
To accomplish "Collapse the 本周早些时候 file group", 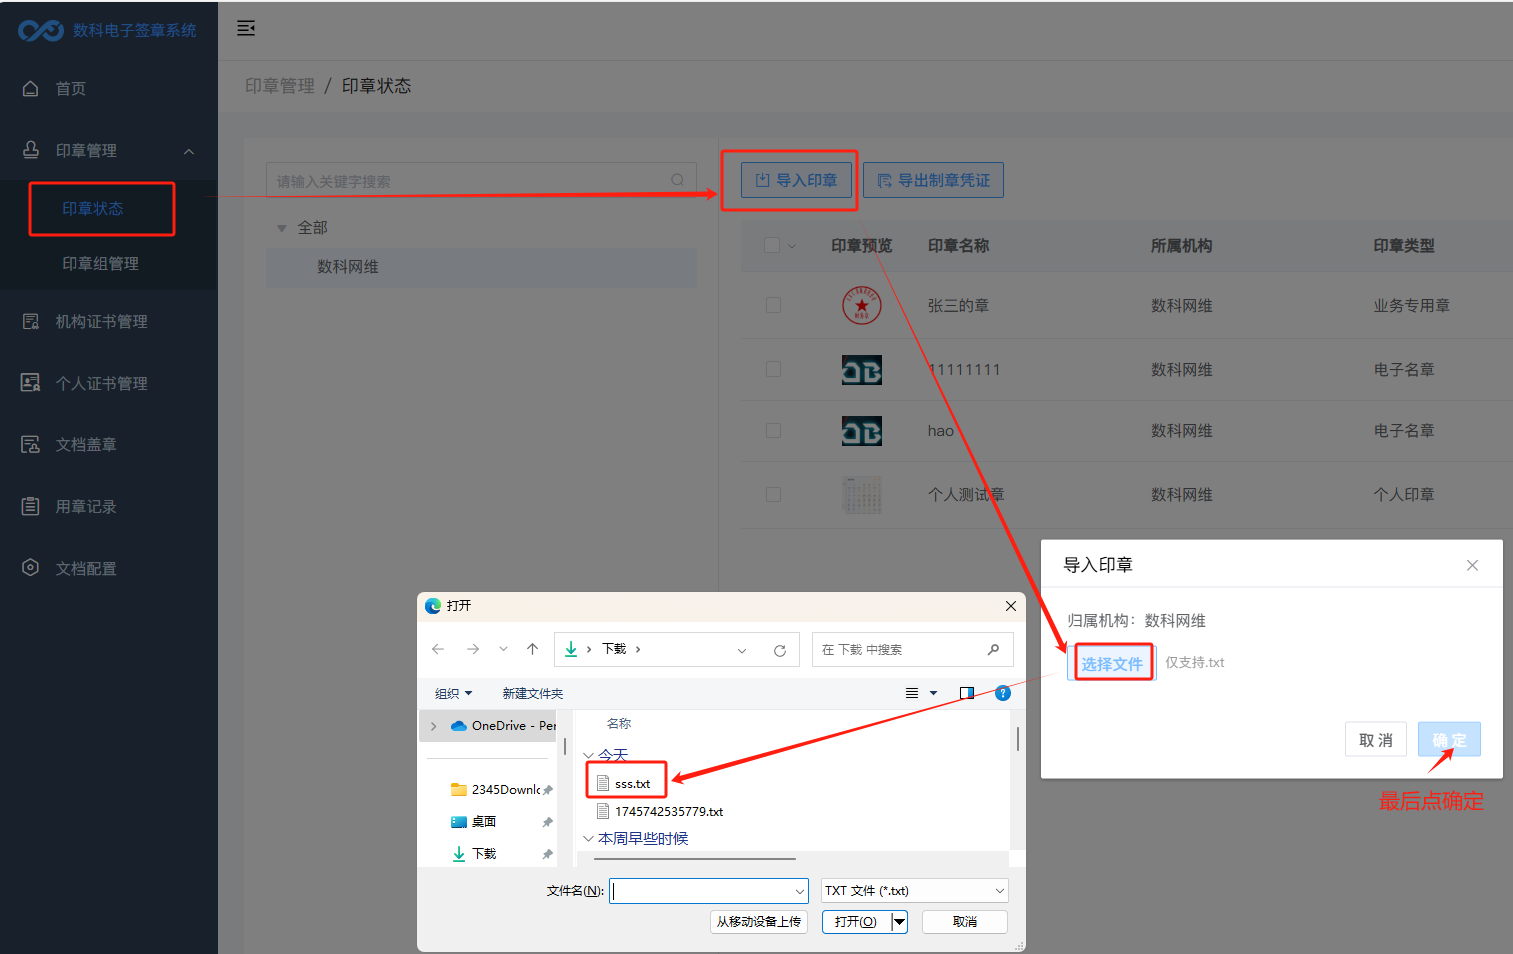I will (x=588, y=838).
